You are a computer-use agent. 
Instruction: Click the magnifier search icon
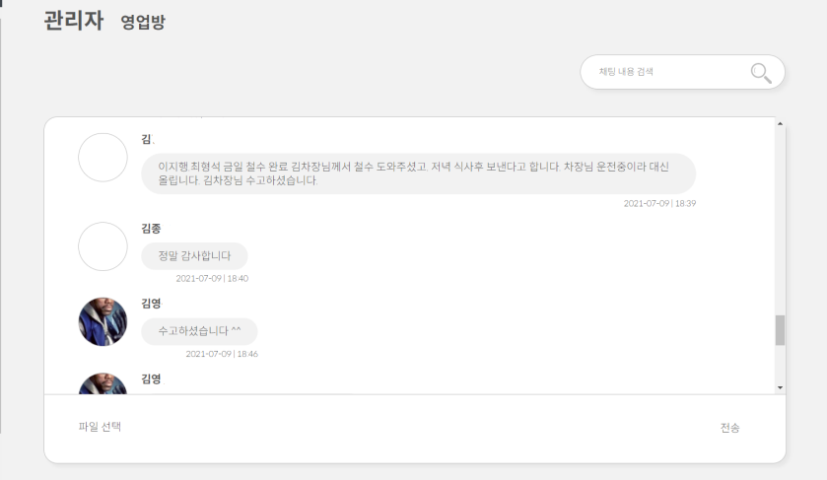761,73
